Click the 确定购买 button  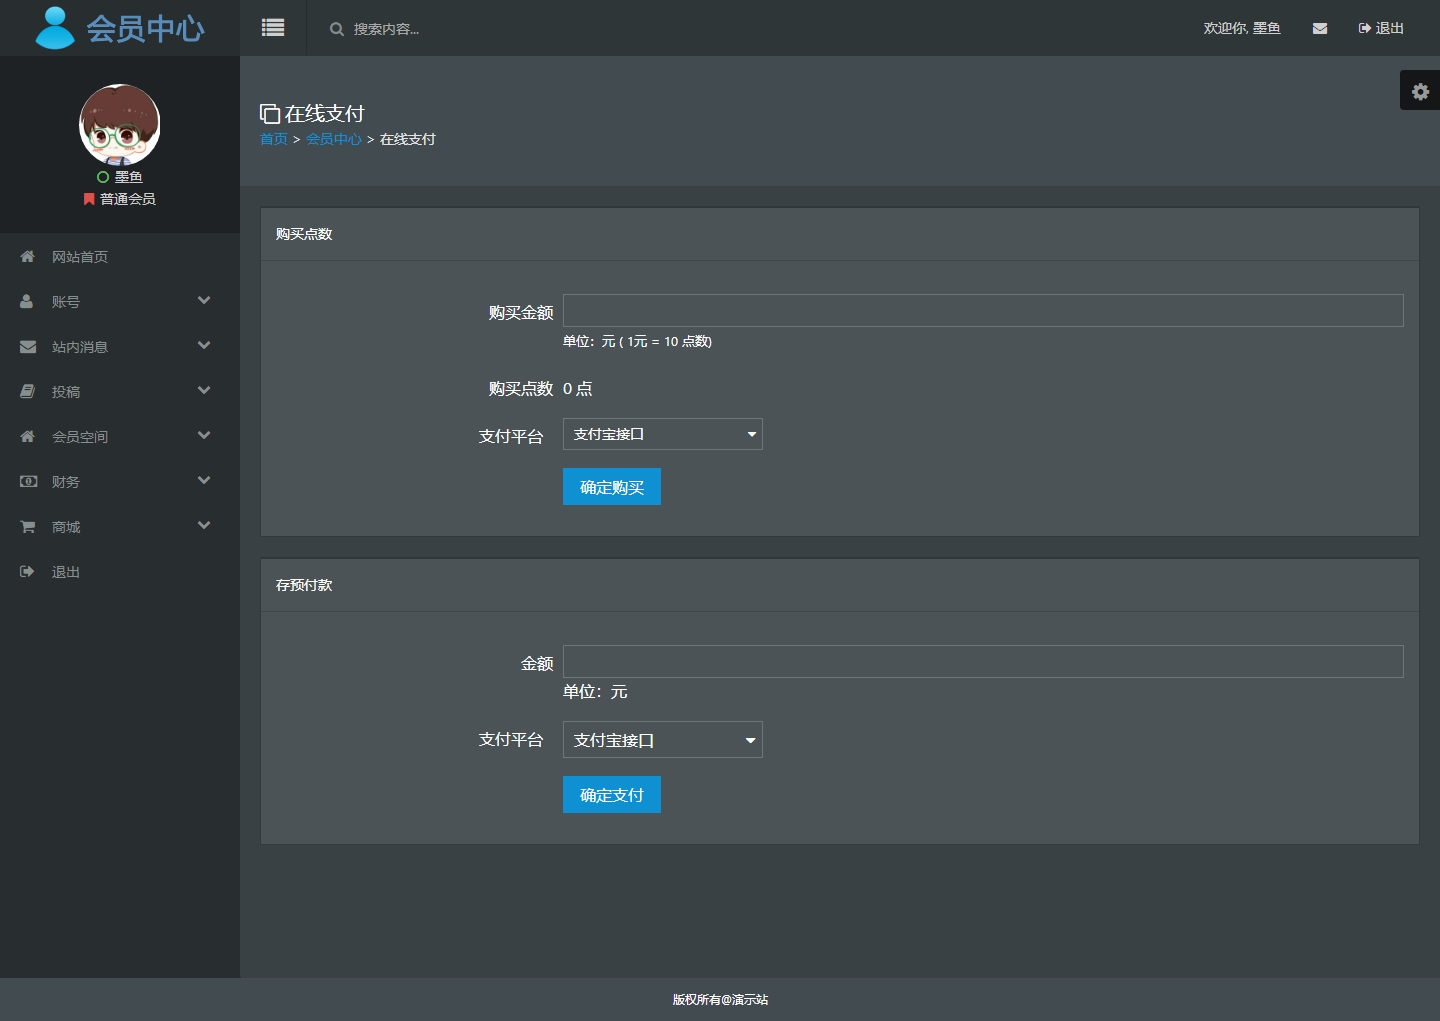point(611,487)
